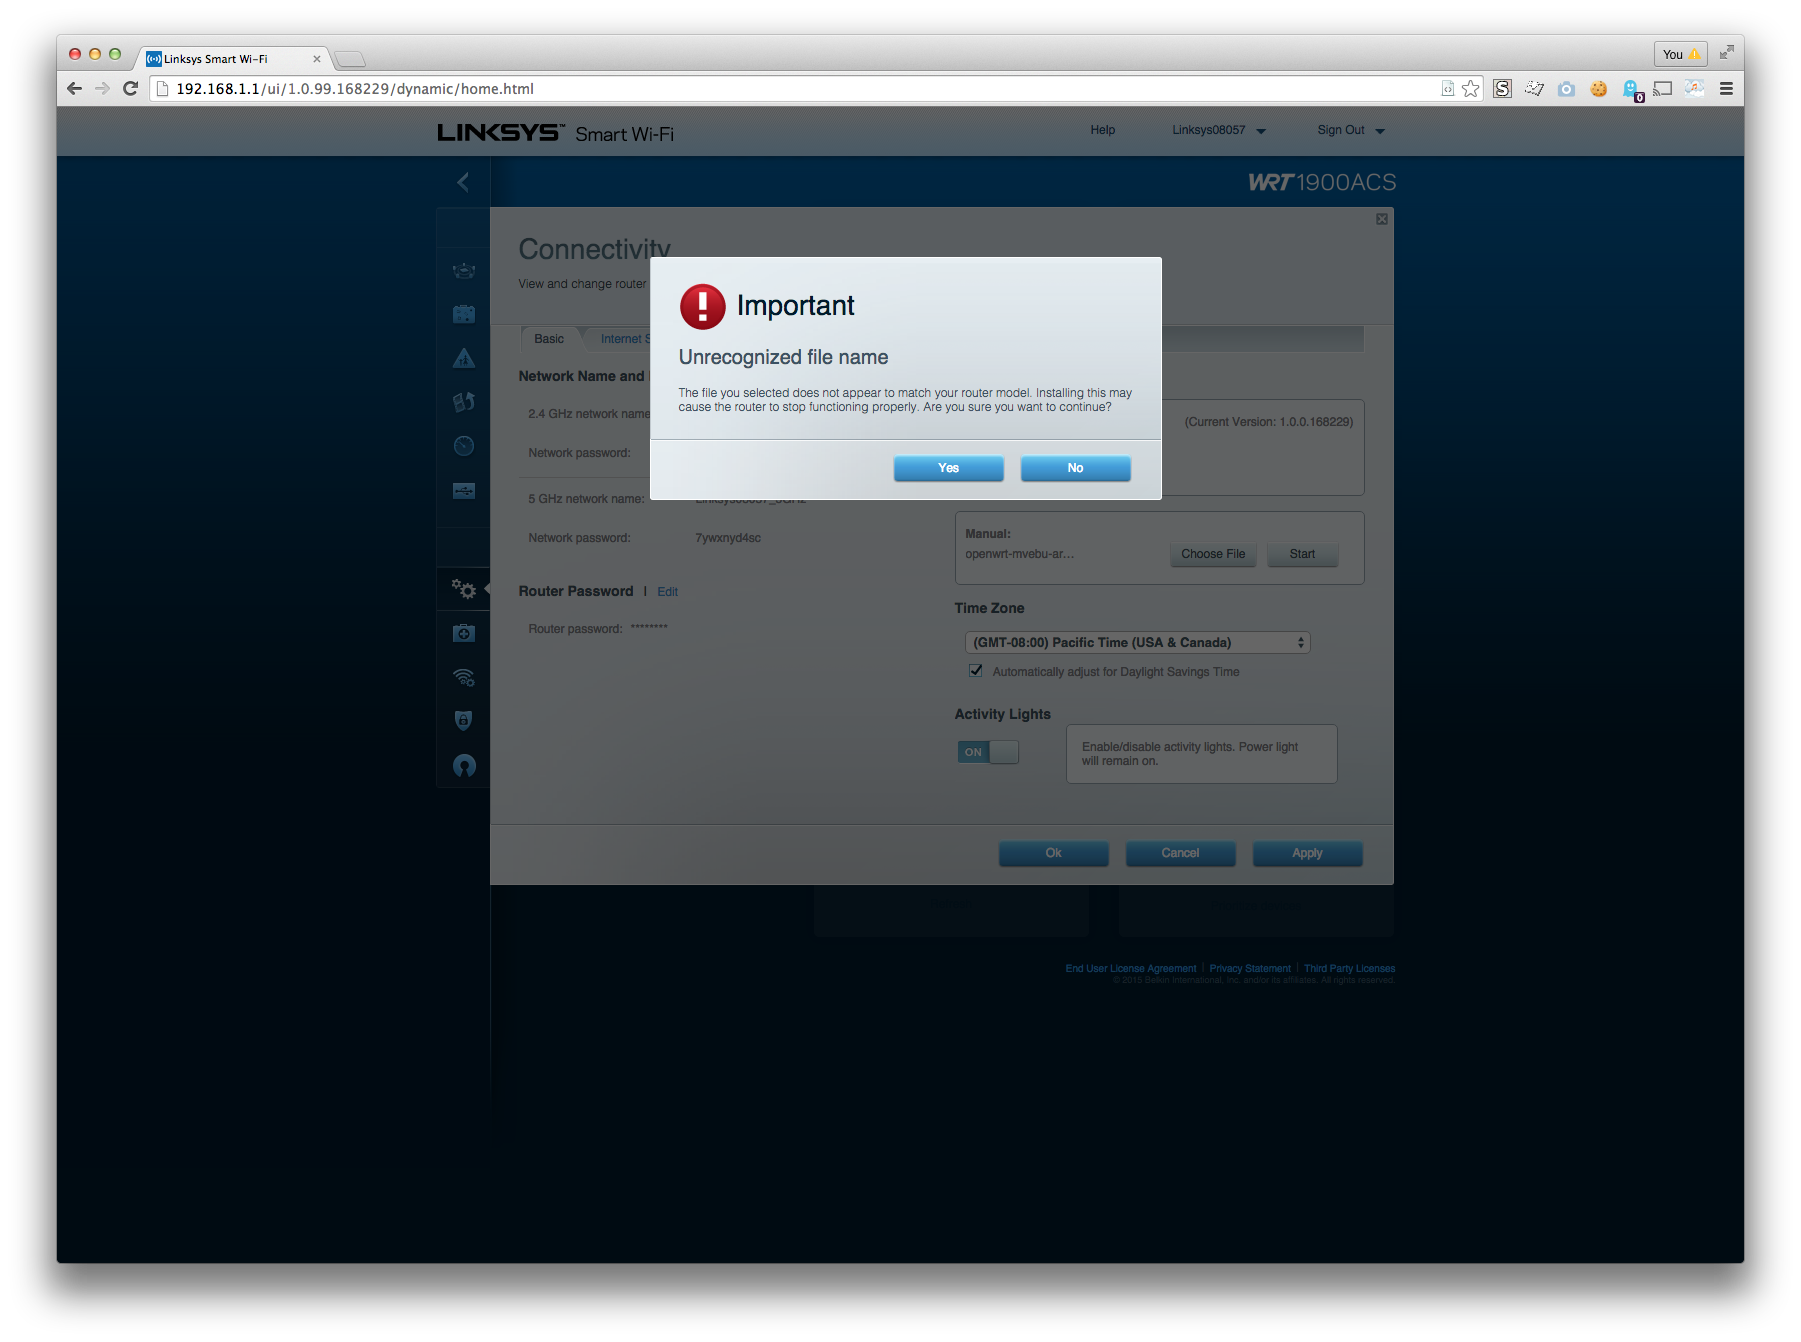The width and height of the screenshot is (1801, 1342).
Task: Reload the page with the refresh icon
Action: [130, 89]
